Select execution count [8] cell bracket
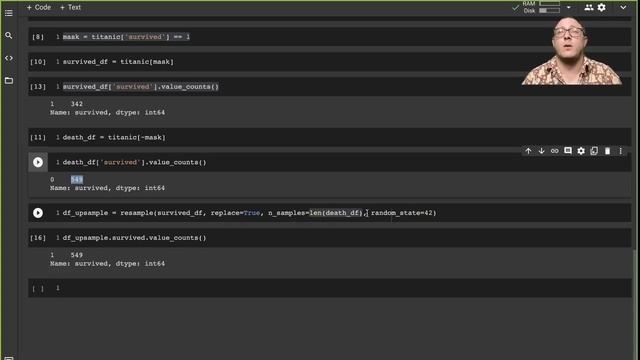The image size is (640, 360). pos(38,37)
